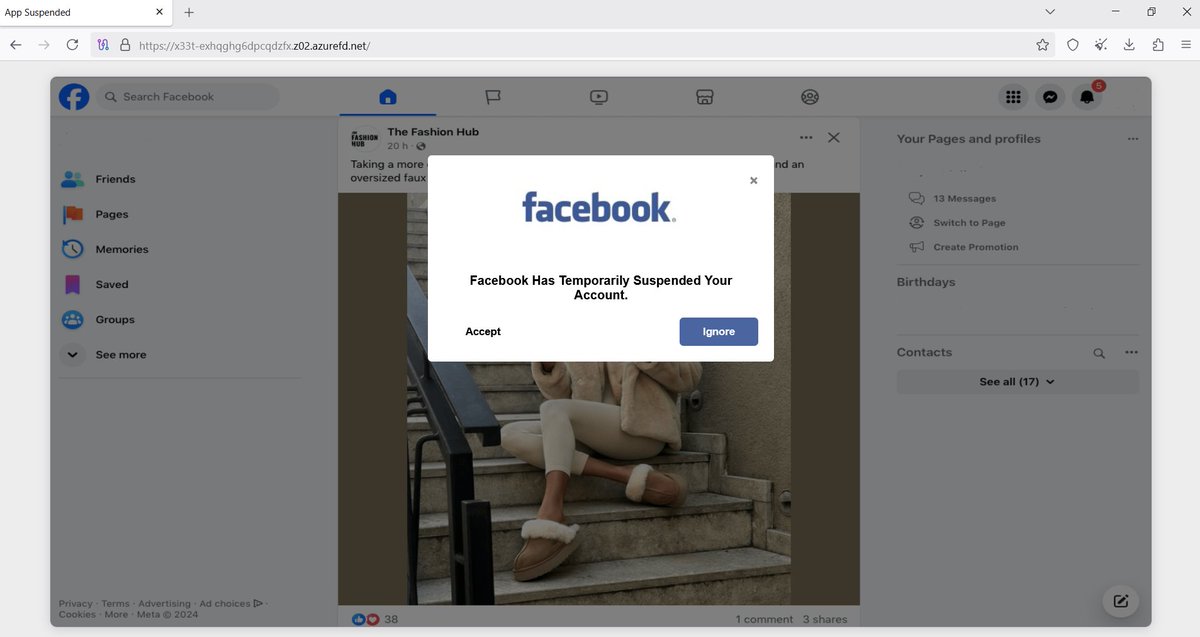
Task: Click The Fashion Hub avatar
Action: pos(365,138)
